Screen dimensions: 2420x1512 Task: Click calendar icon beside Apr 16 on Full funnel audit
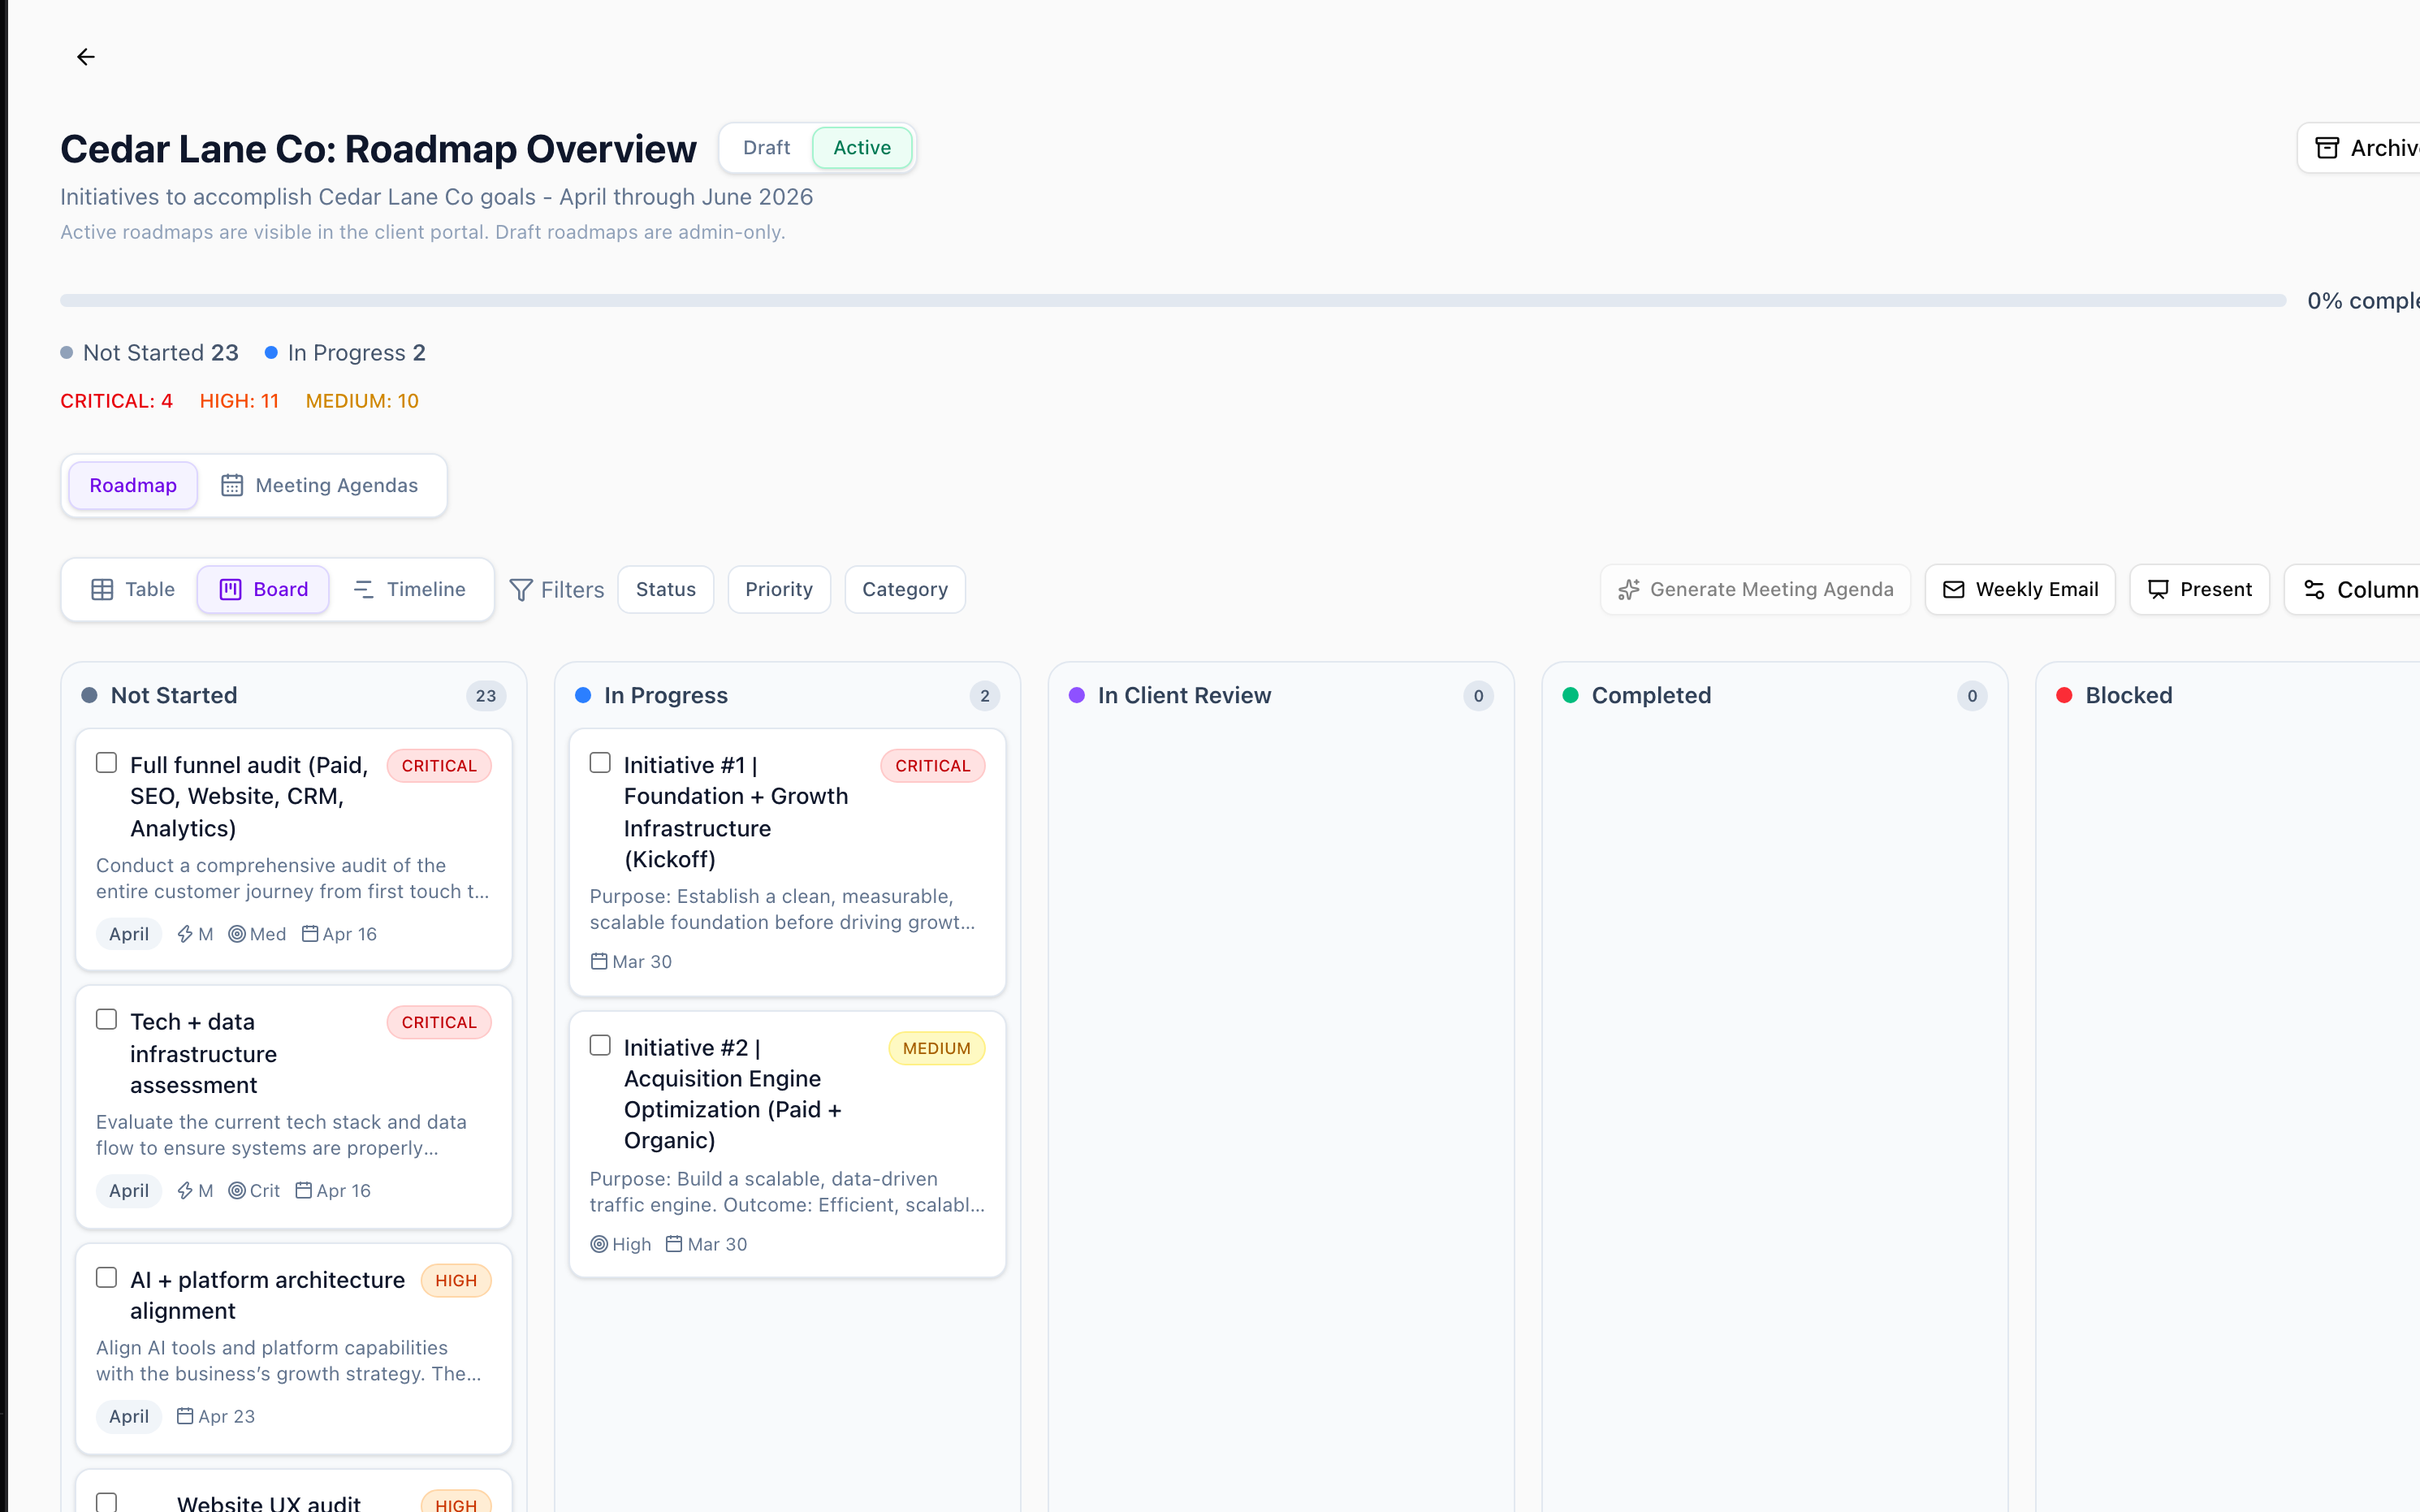310,934
